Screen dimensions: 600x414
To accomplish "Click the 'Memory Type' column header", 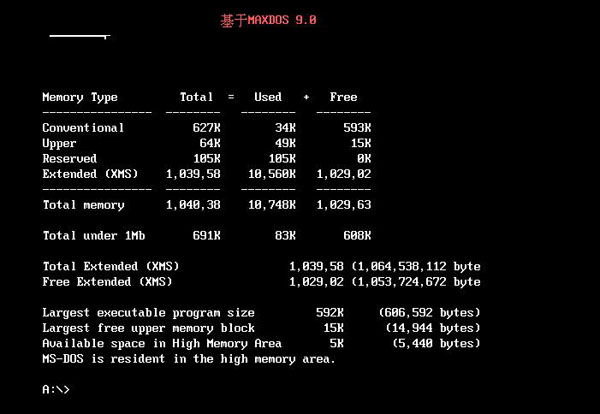I will (x=80, y=97).
